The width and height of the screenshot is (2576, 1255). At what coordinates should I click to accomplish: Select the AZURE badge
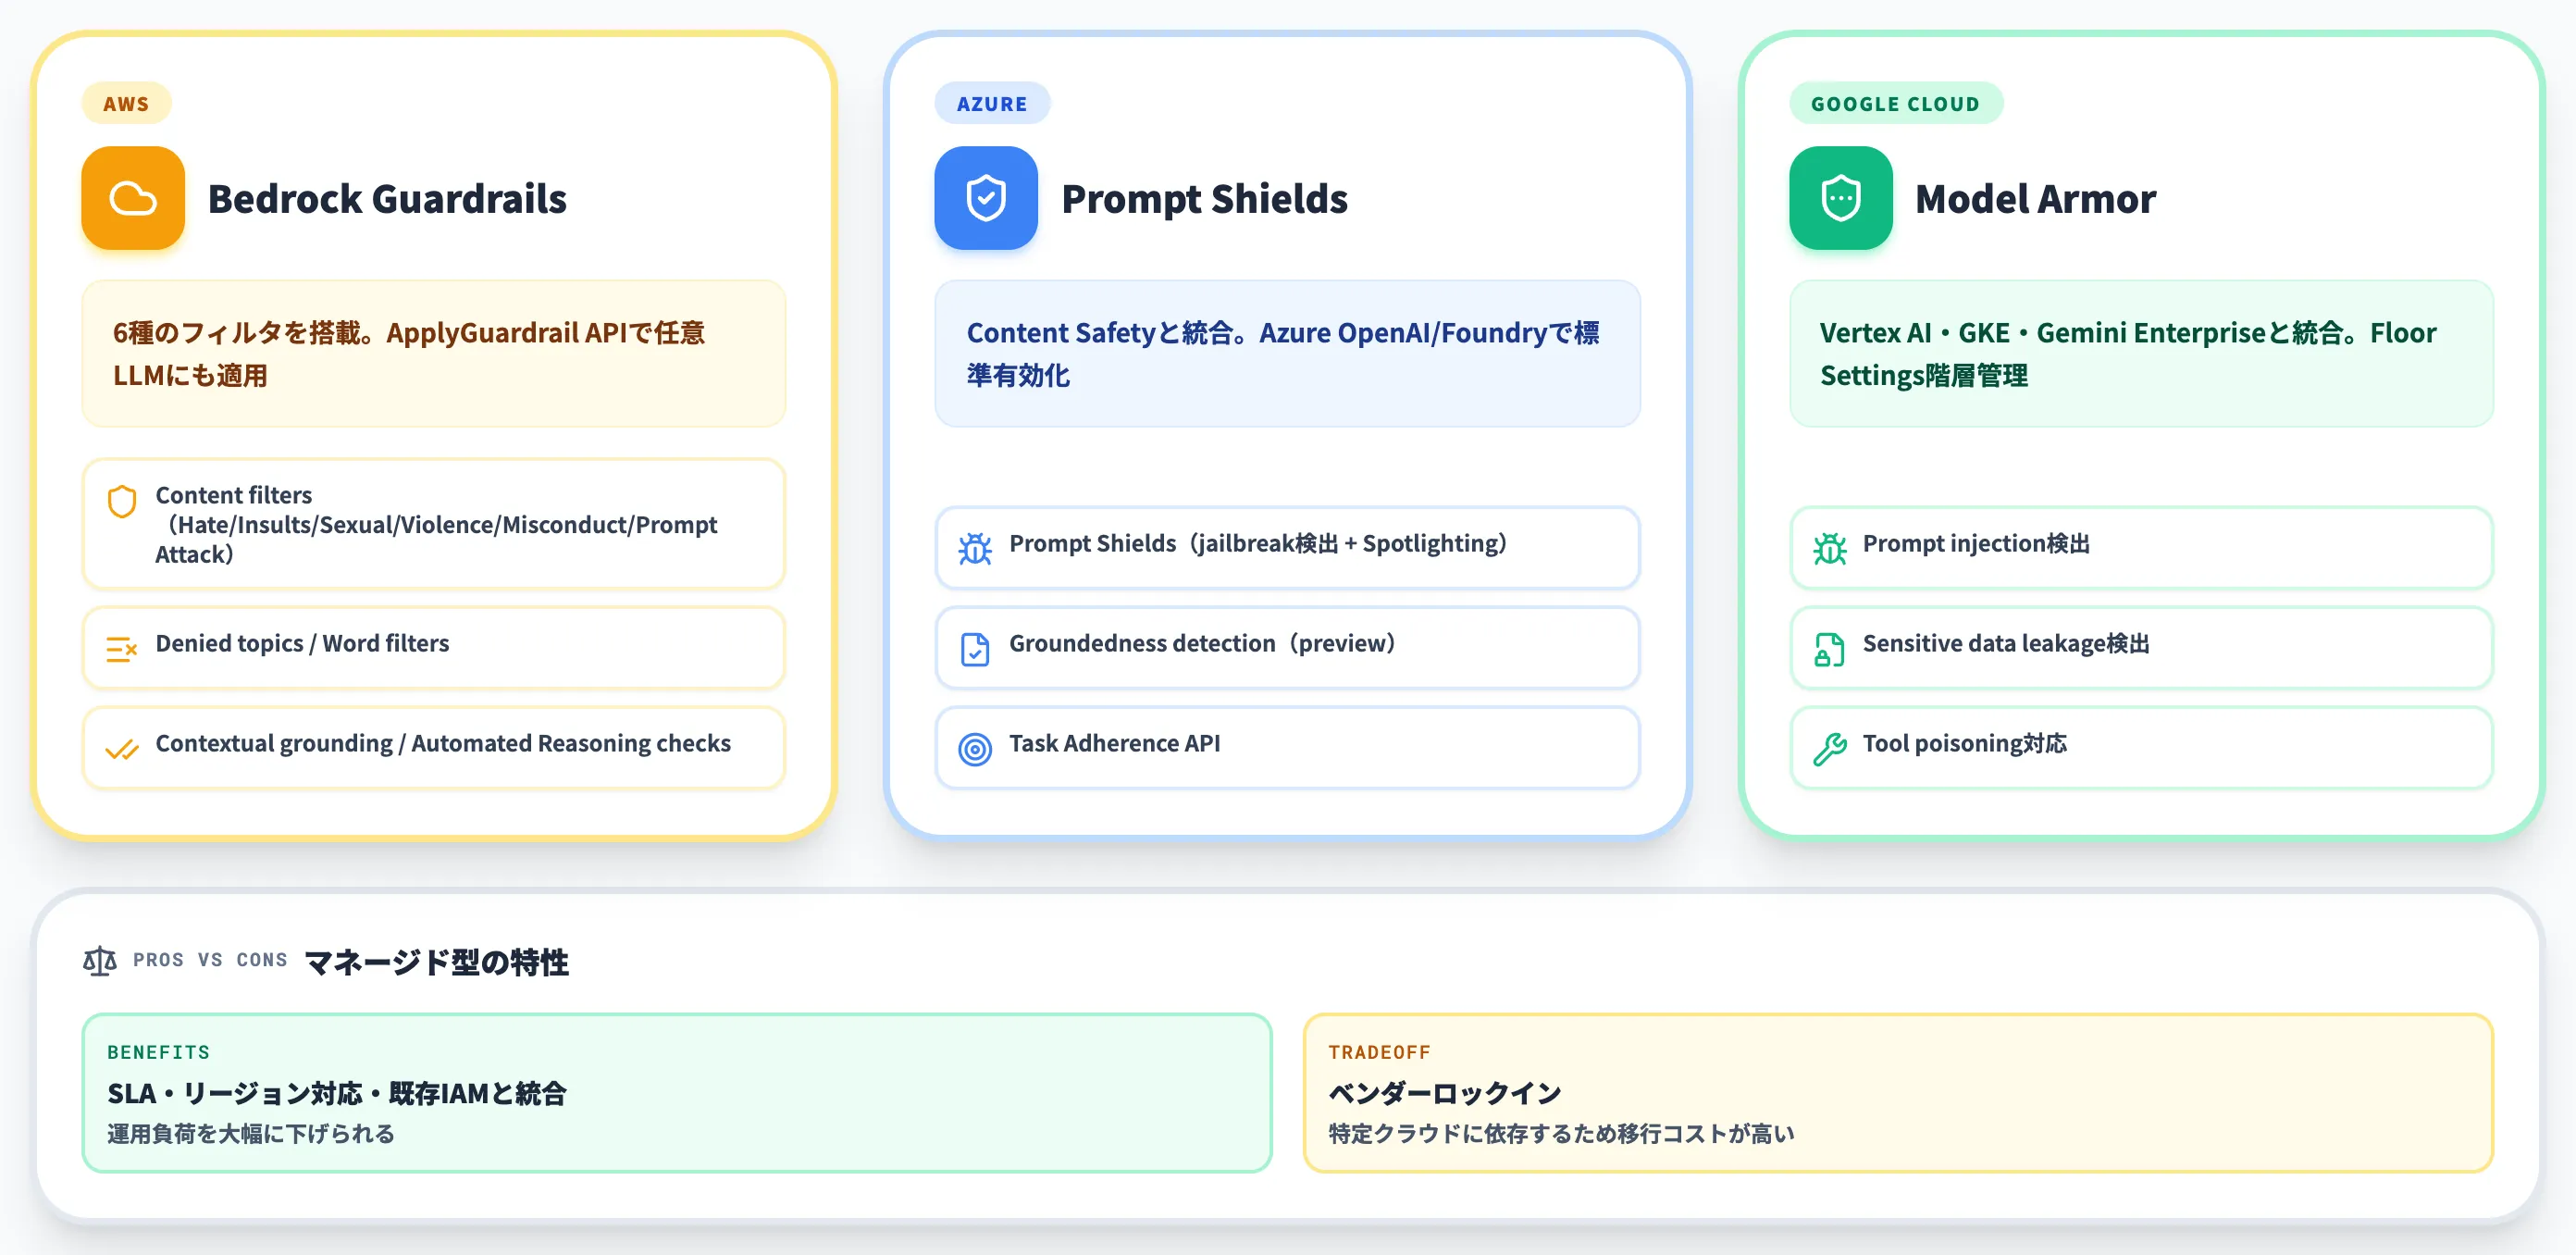[x=992, y=103]
